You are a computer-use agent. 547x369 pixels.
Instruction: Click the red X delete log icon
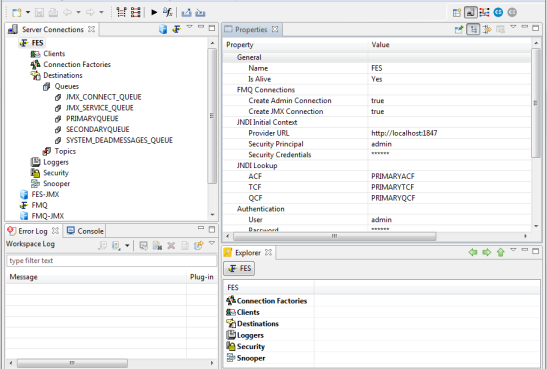171,246
